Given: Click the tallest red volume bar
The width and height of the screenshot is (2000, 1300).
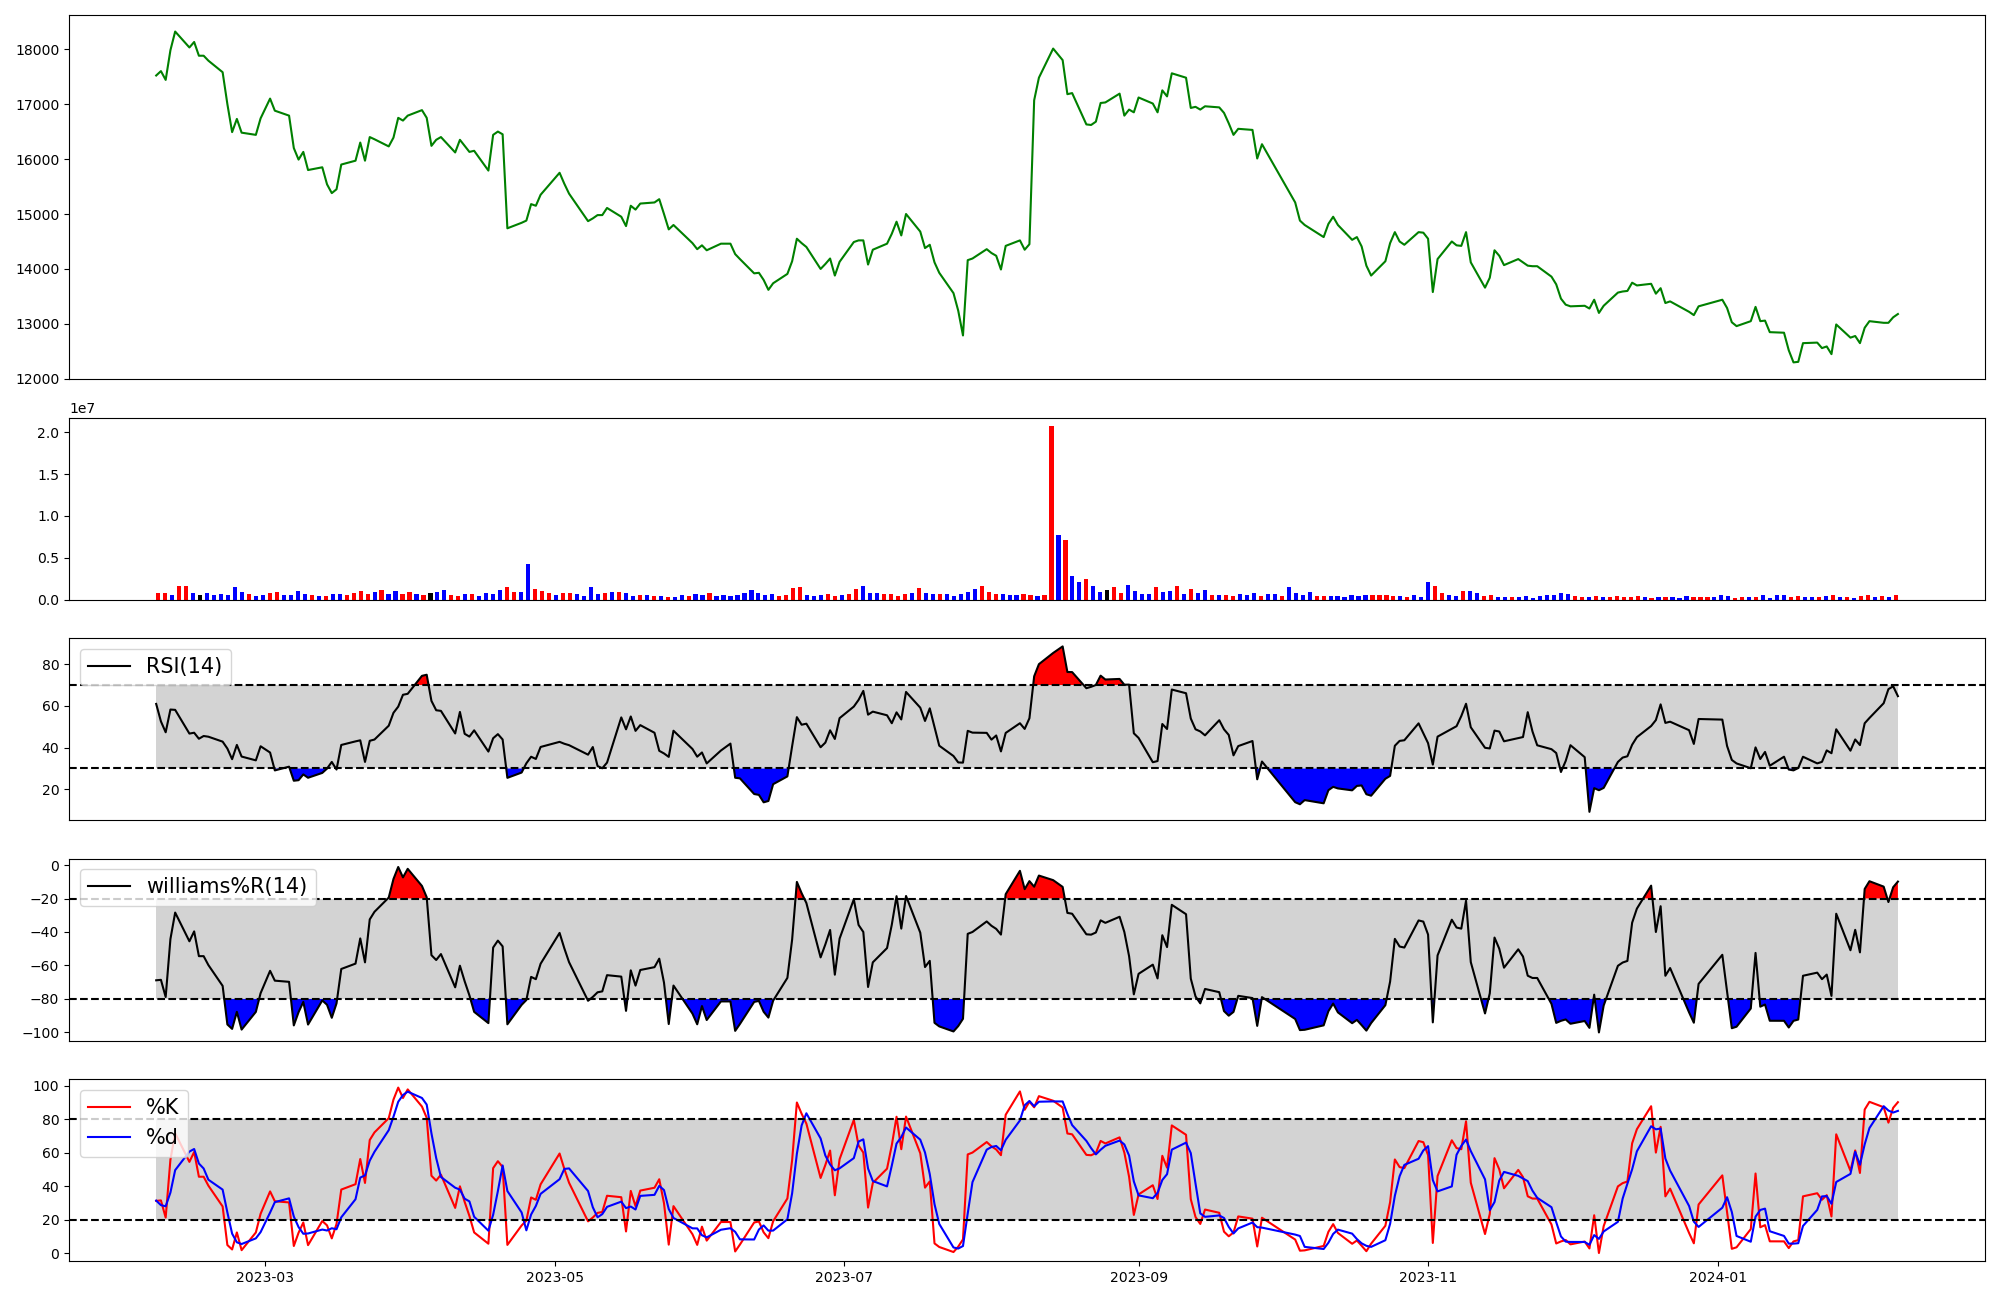Looking at the screenshot, I should (x=1051, y=512).
